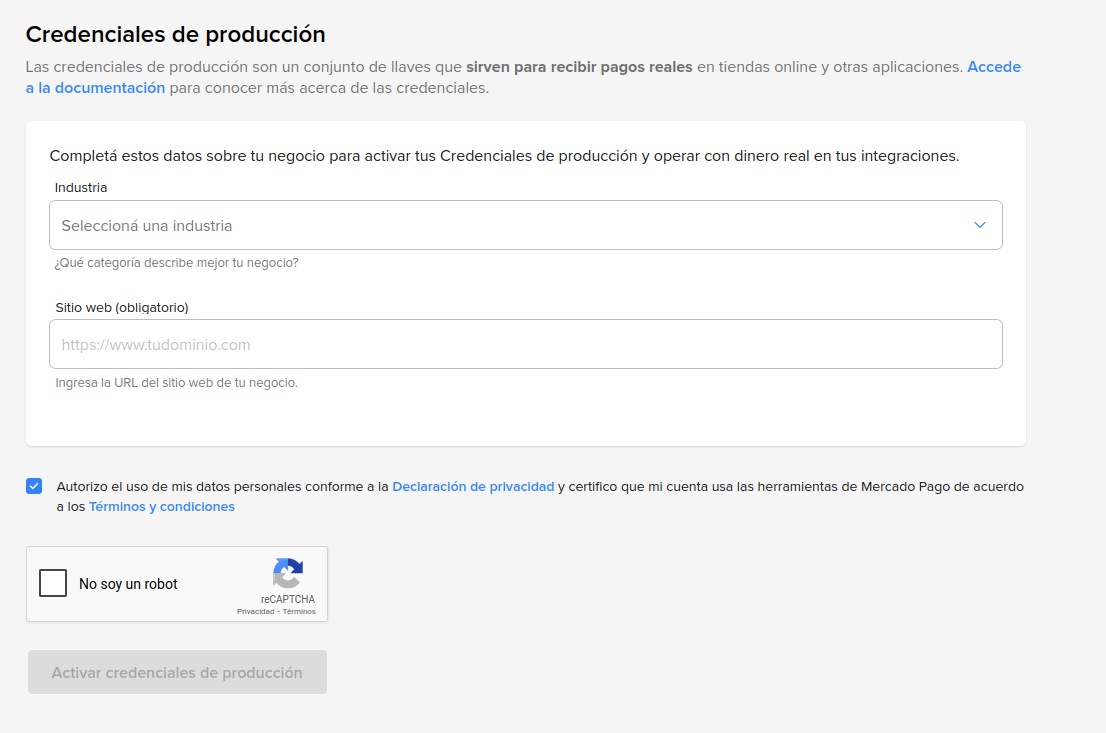Check the 'No soy un robot' box
1106x733 pixels.
(x=53, y=583)
